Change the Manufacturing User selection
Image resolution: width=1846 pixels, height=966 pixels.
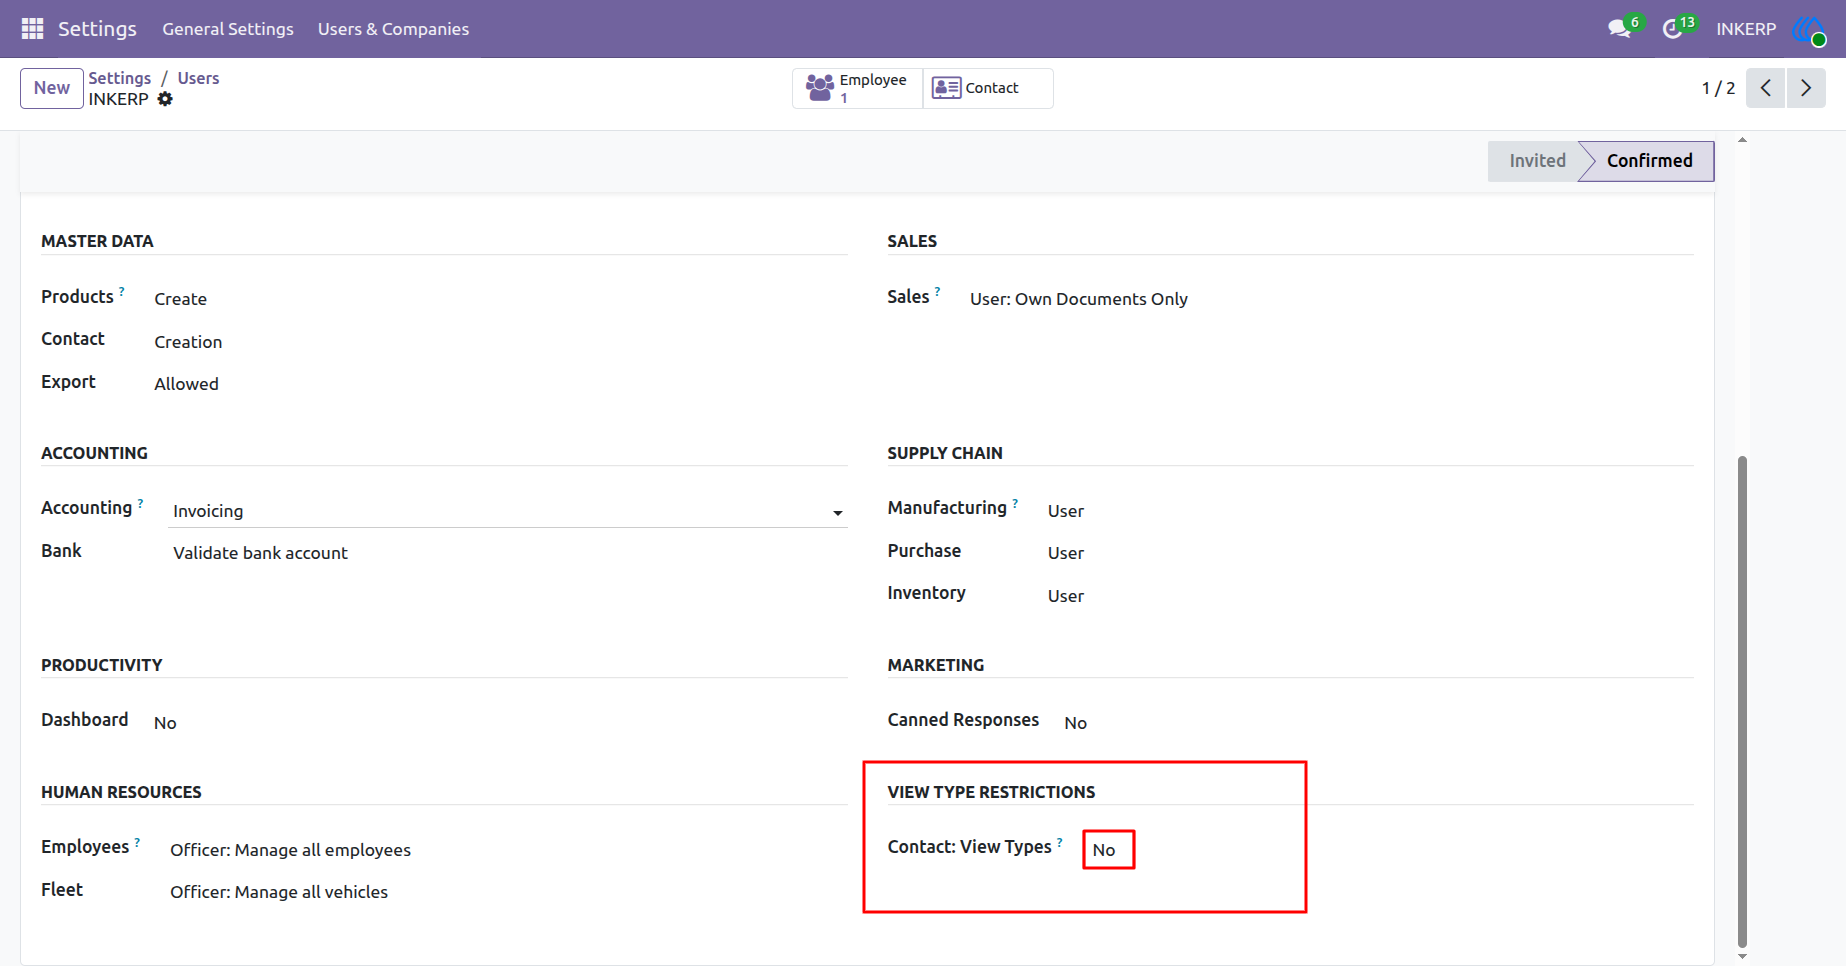pyautogui.click(x=1066, y=511)
